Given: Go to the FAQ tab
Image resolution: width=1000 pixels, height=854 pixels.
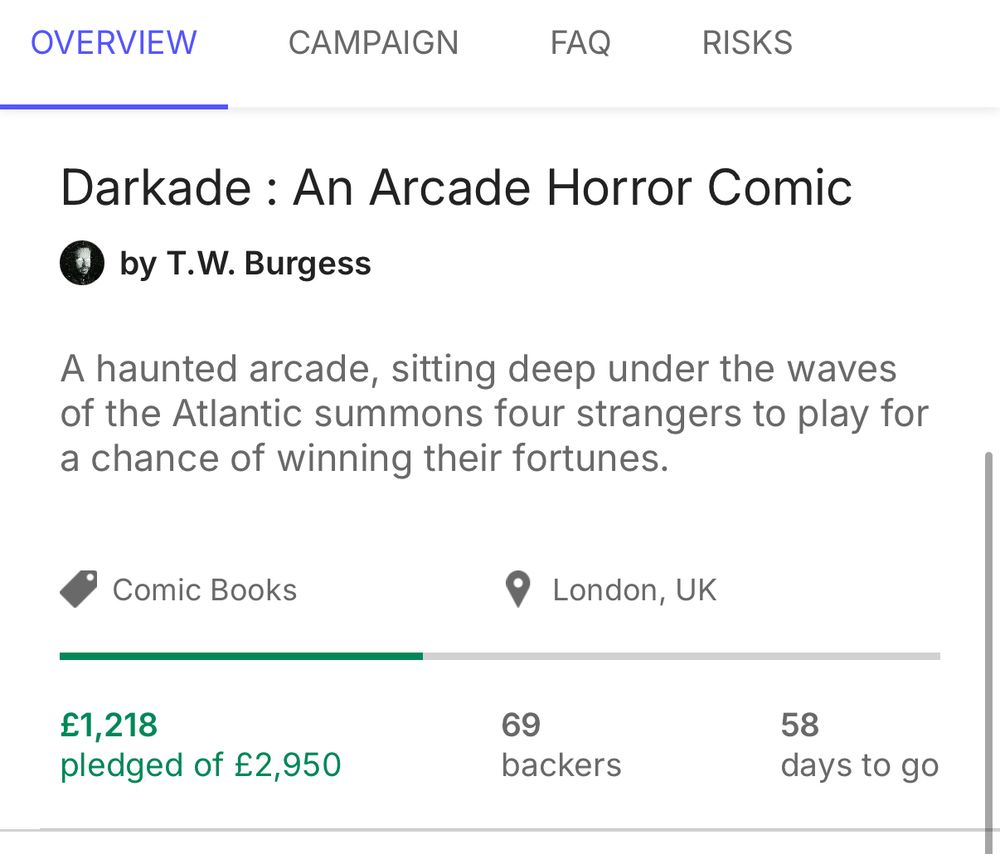Looking at the screenshot, I should 580,43.
